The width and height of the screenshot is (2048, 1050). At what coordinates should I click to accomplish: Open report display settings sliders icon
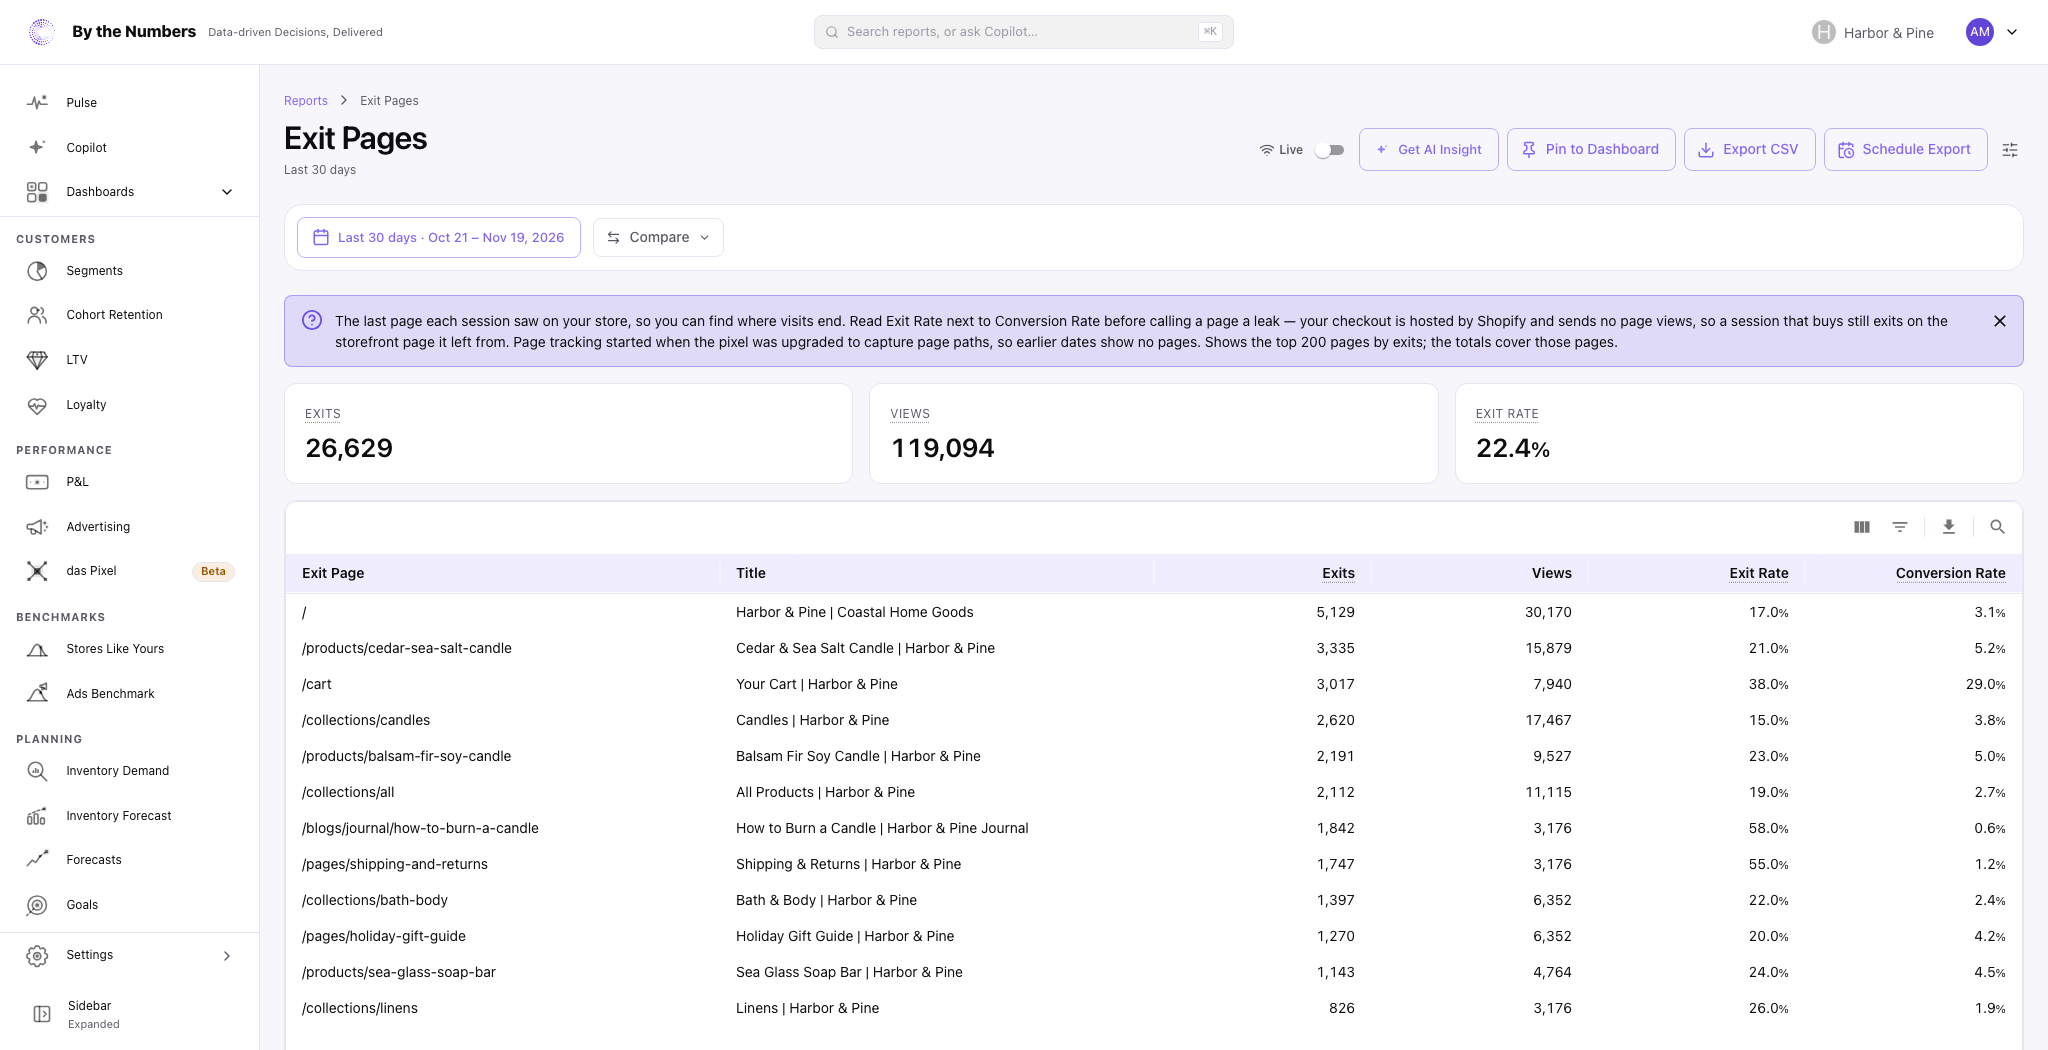[2010, 150]
